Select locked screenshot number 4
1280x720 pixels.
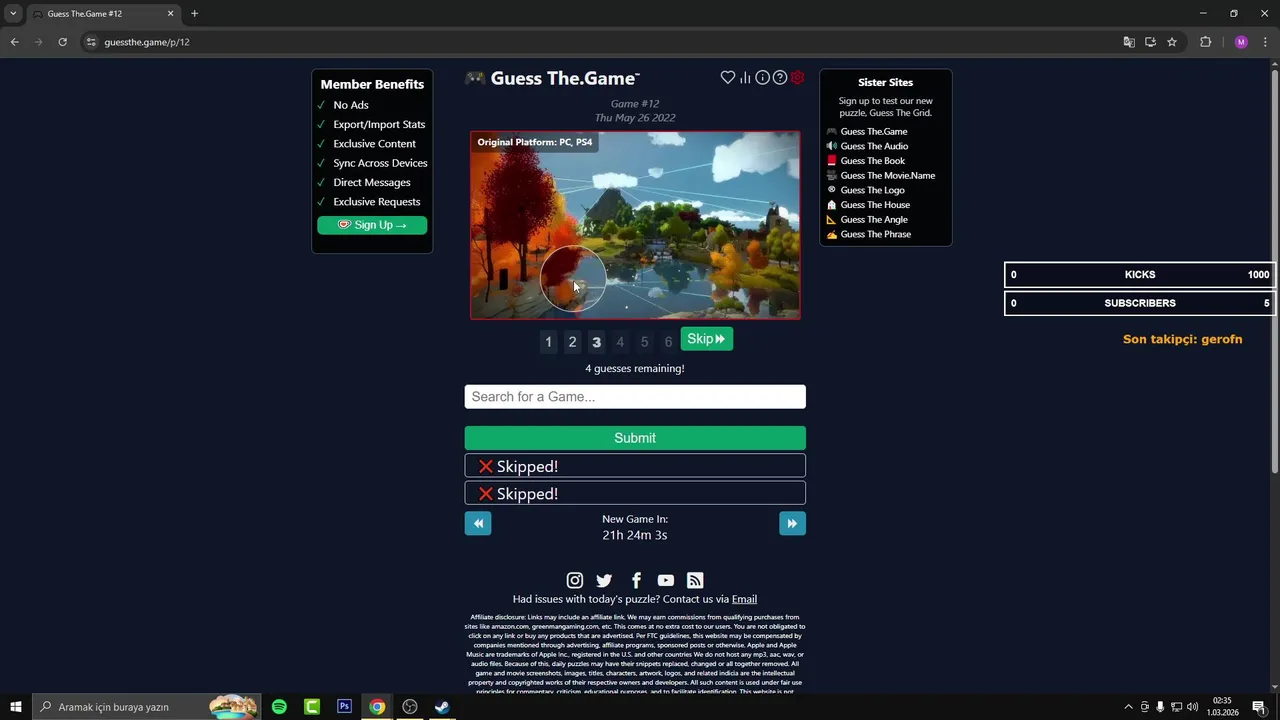[620, 342]
